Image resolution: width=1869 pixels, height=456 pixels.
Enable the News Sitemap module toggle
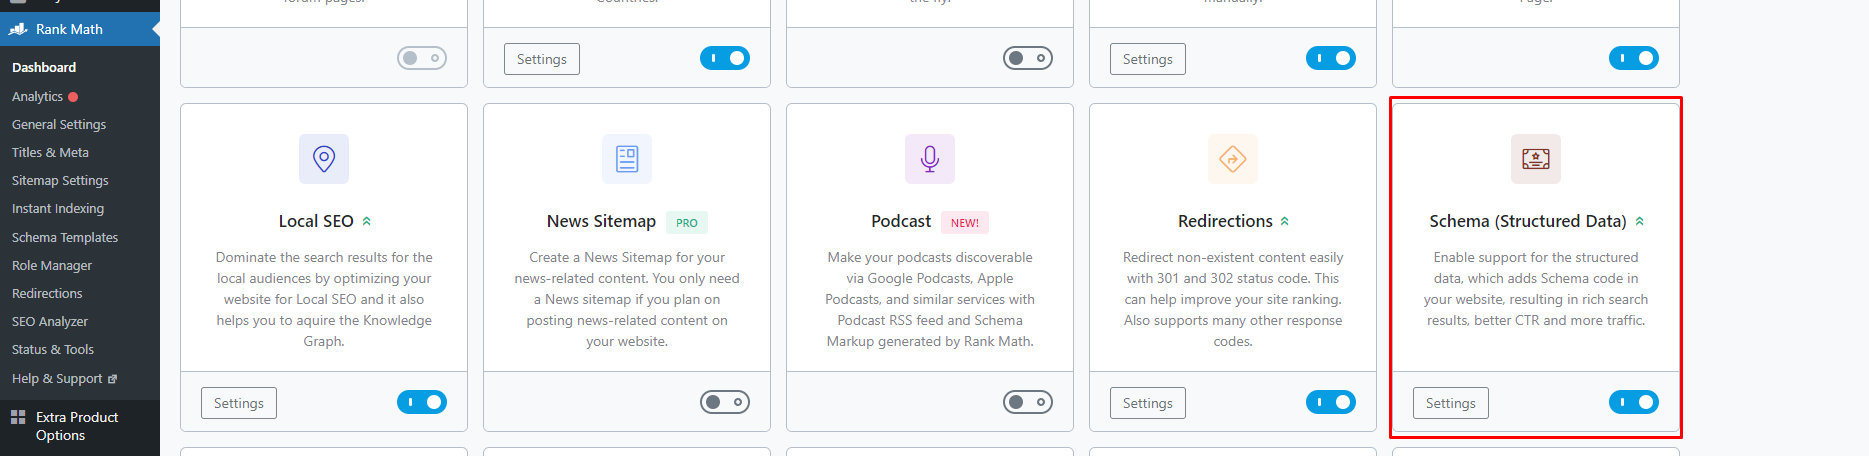(725, 402)
